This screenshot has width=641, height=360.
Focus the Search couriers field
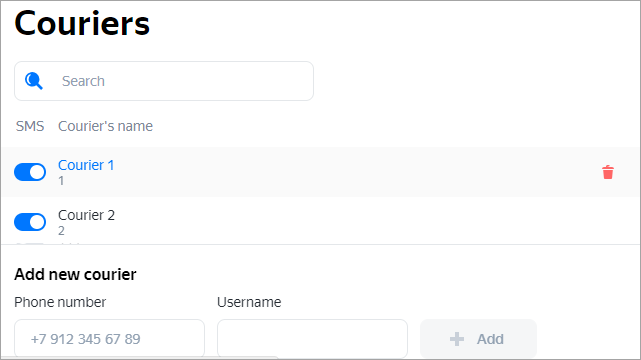coord(164,81)
